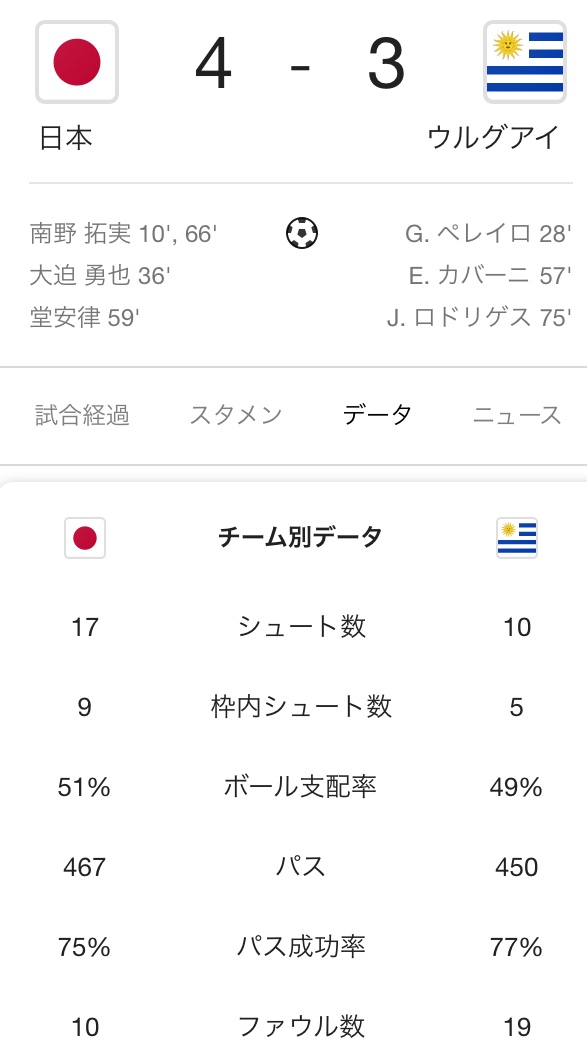Image resolution: width=587 pixels, height=1042 pixels.
Task: Click scorer 南野 拓実 10', 66'
Action: pyautogui.click(x=124, y=233)
